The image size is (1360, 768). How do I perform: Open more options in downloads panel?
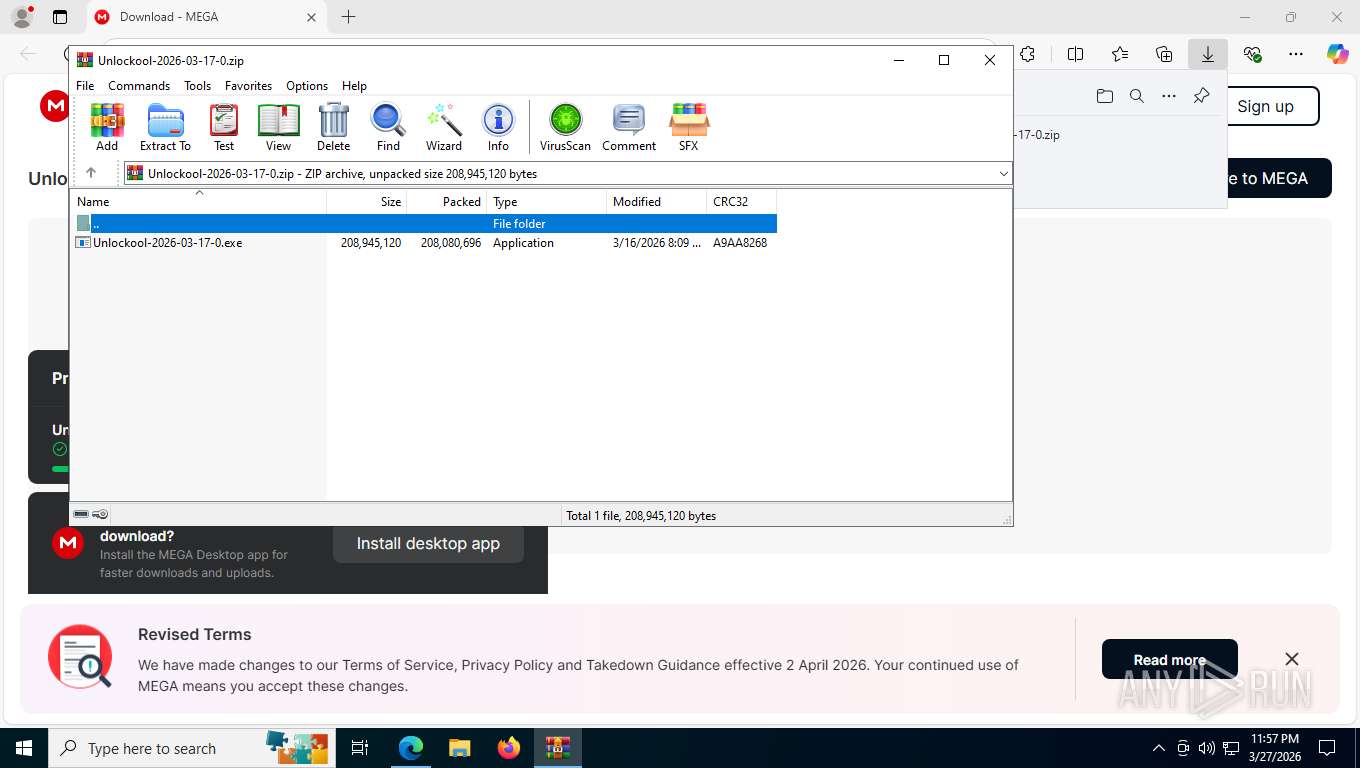pos(1169,96)
